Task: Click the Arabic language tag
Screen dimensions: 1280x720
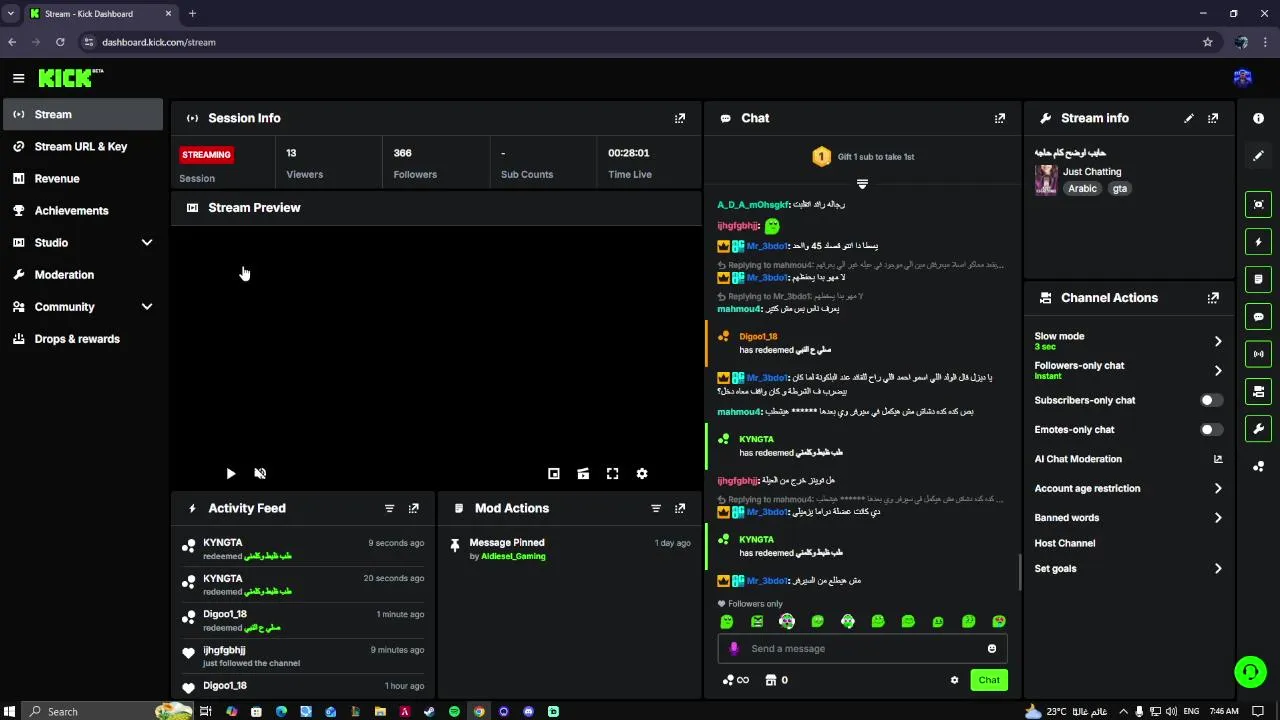Action: click(1082, 188)
